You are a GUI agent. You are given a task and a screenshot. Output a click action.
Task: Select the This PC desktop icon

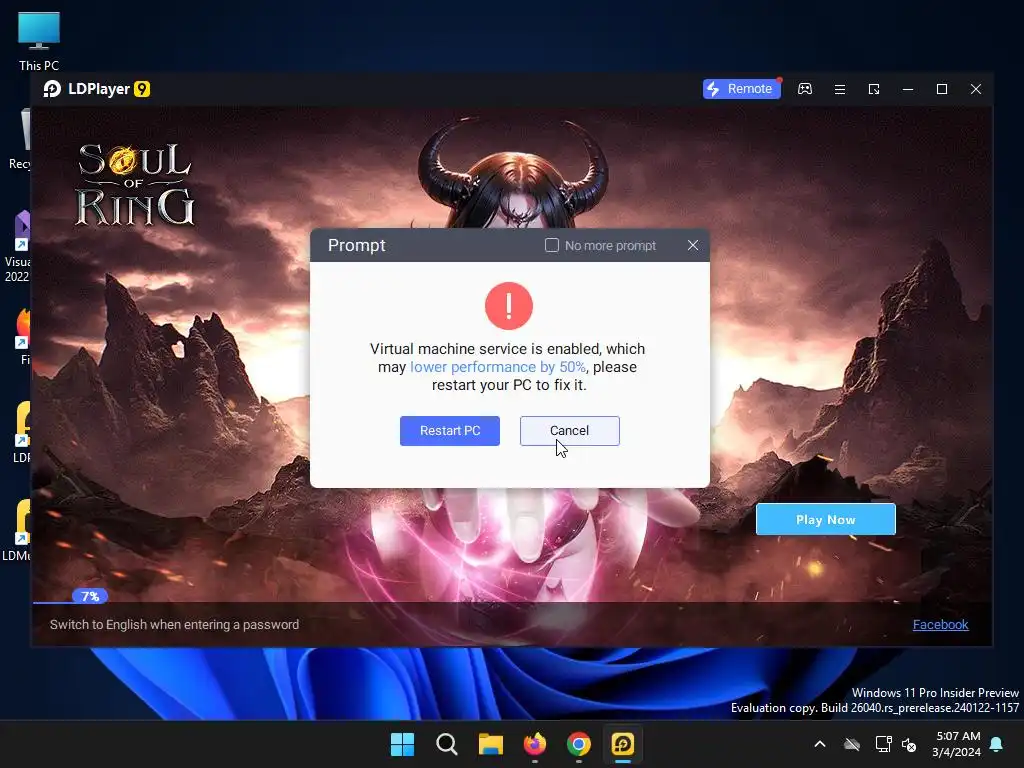pos(39,40)
